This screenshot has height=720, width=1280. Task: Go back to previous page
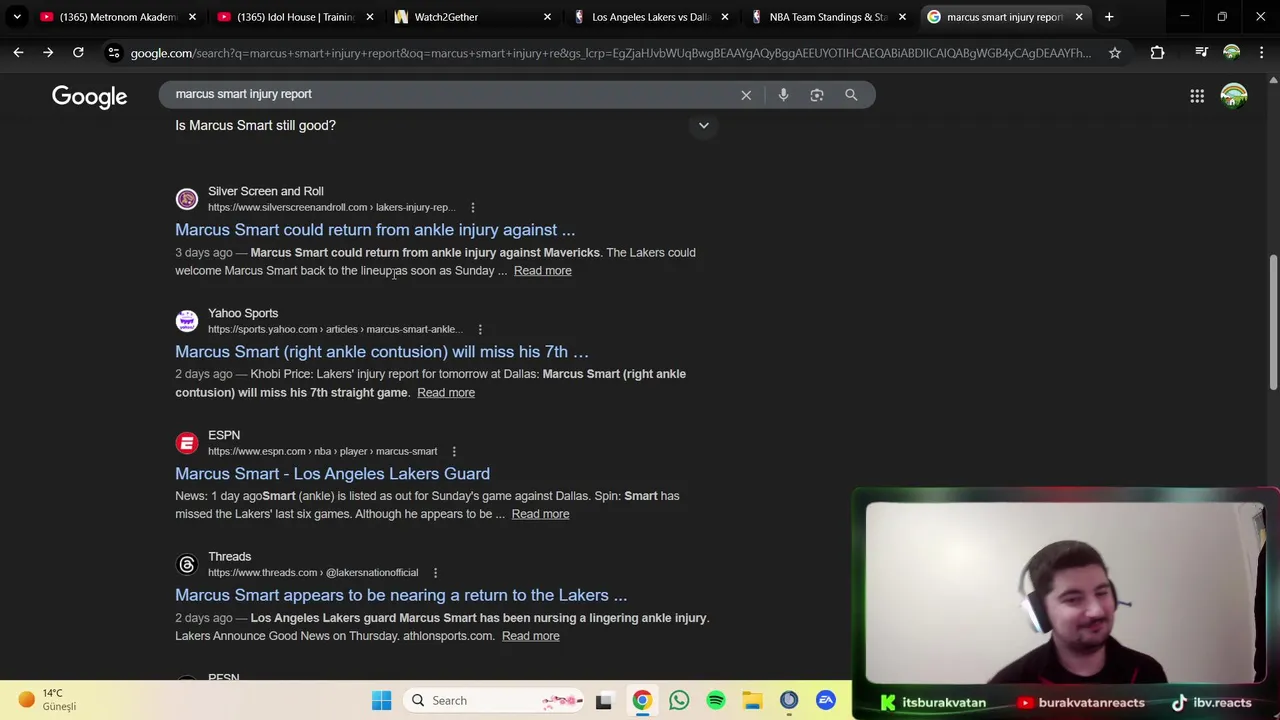pyautogui.click(x=18, y=53)
